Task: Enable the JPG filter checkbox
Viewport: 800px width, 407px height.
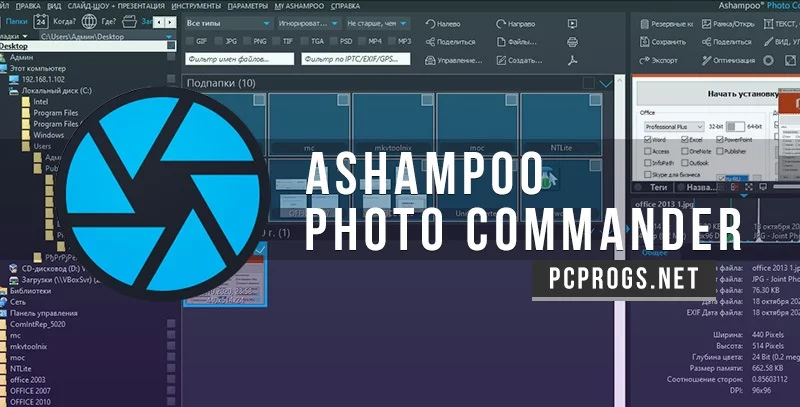Action: click(219, 41)
